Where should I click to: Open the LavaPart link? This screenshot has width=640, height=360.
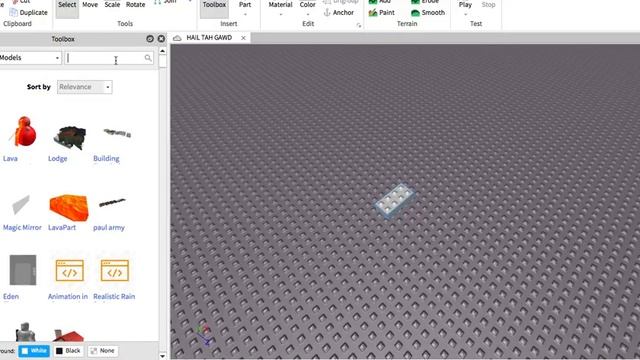(62, 227)
